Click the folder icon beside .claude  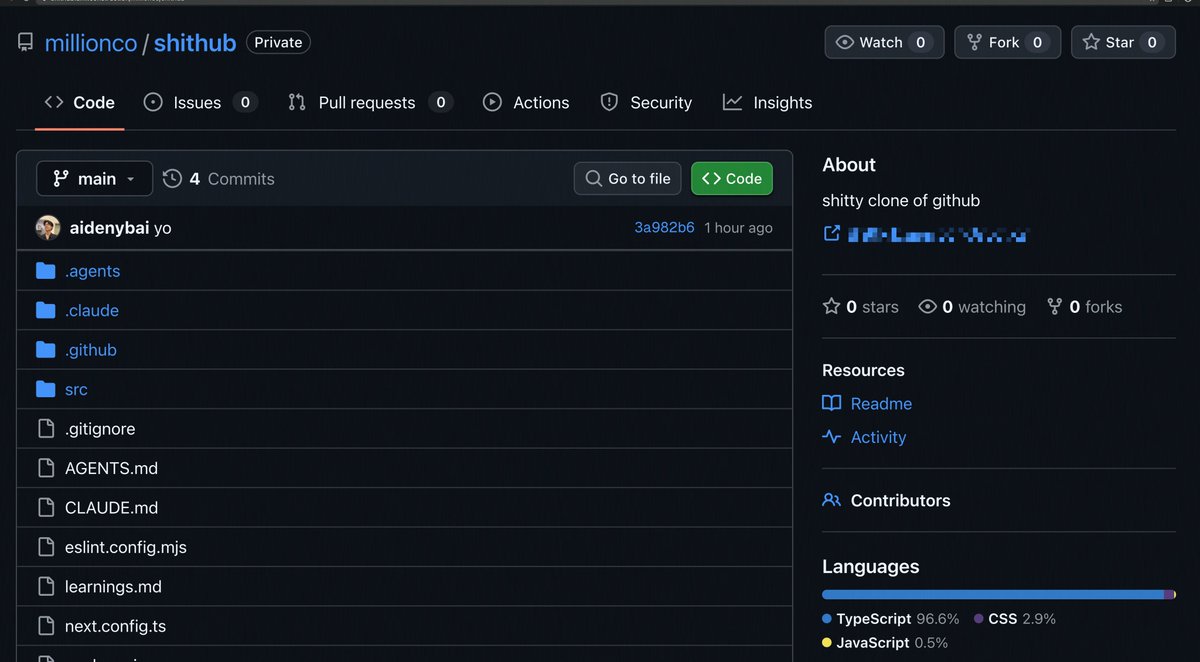pos(45,310)
